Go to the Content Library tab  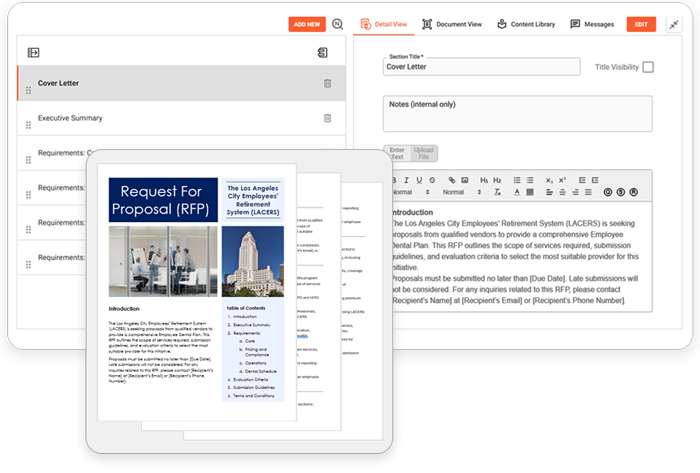pyautogui.click(x=526, y=24)
